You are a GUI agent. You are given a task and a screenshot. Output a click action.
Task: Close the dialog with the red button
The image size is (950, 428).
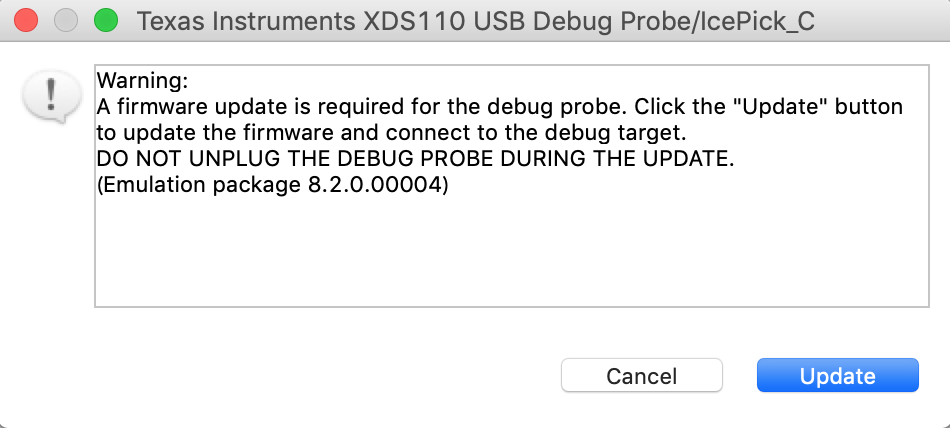pos(26,21)
